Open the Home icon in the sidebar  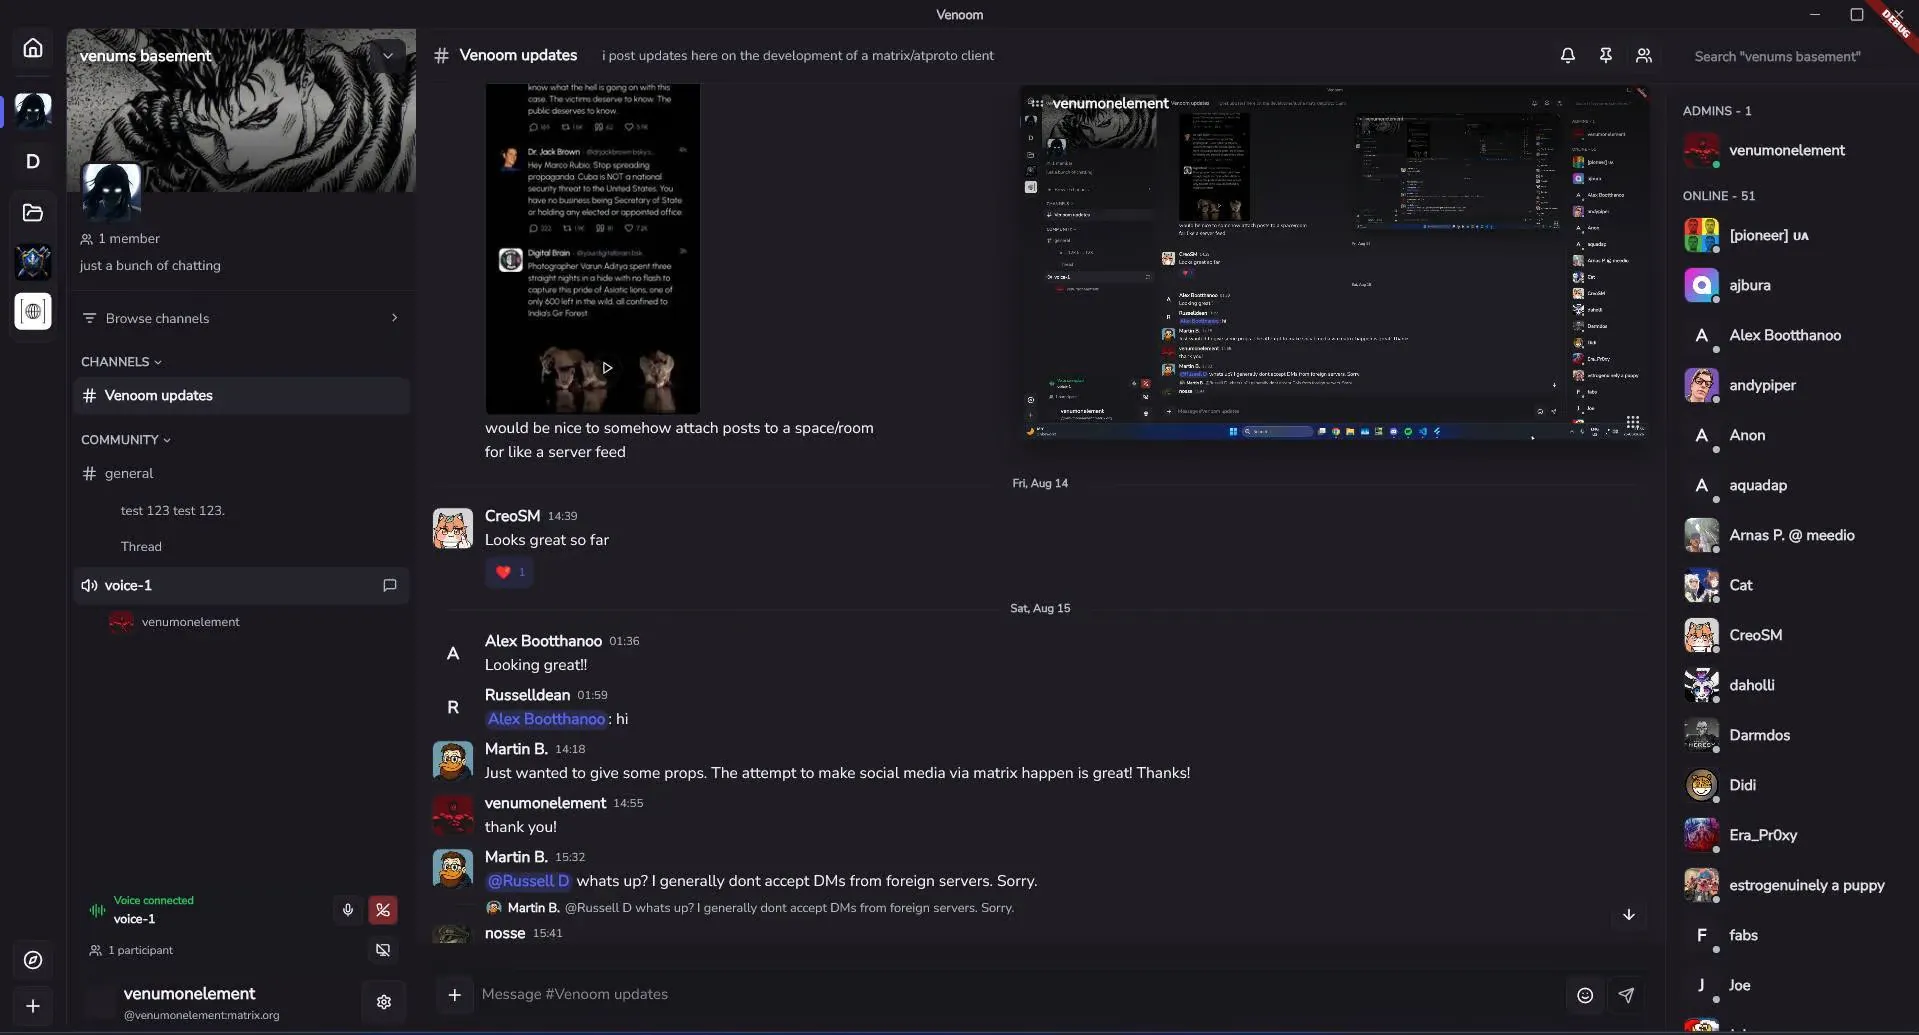(33, 48)
